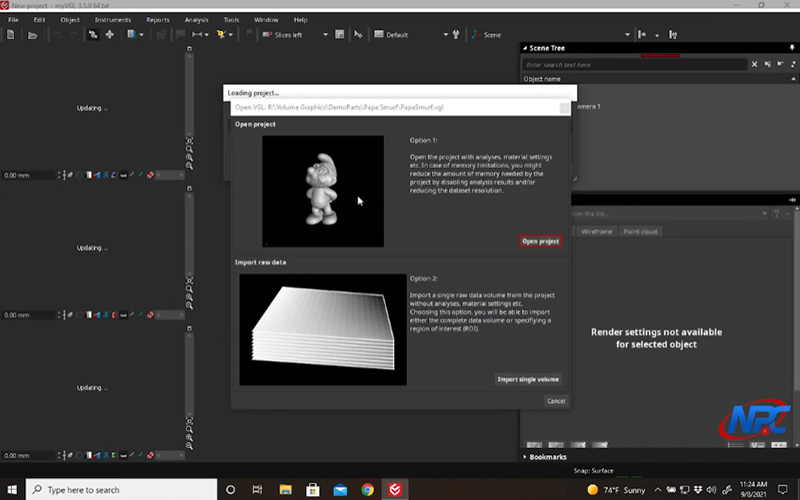Screen dimensions: 800x500
Task: Open Google Chrome from the taskbar
Action: [367, 489]
